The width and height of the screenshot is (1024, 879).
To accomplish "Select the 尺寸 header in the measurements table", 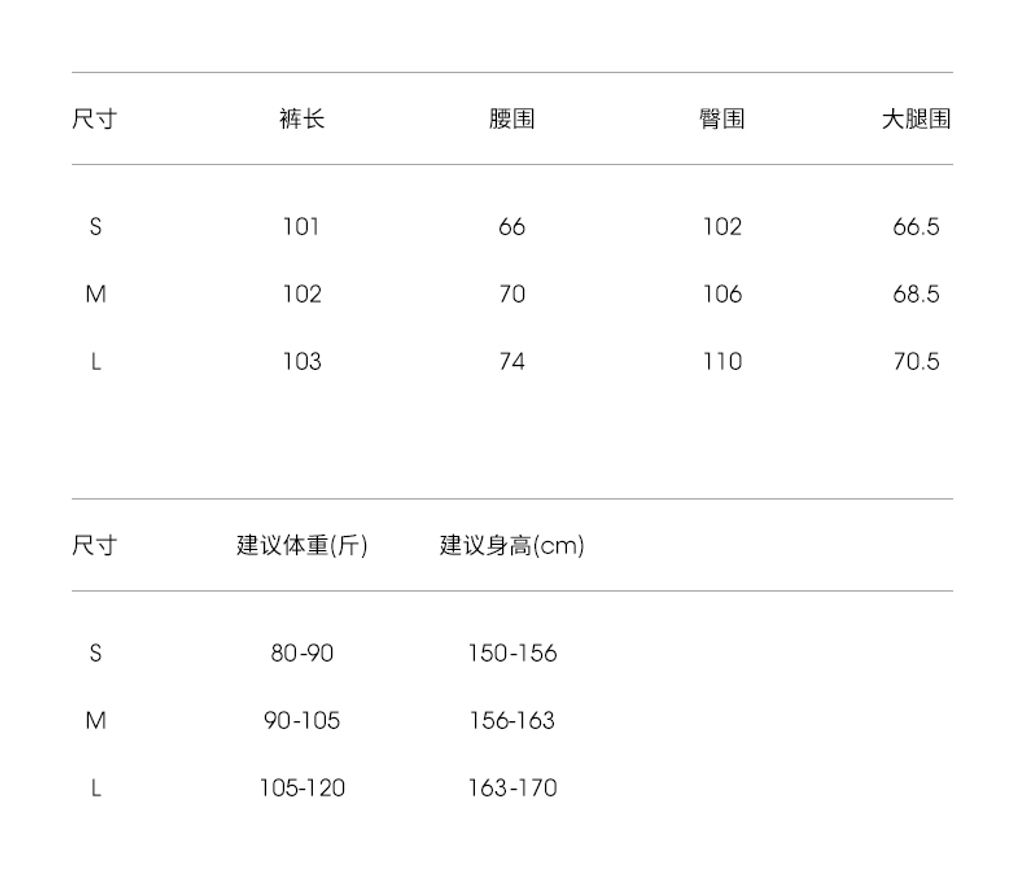I will (94, 119).
